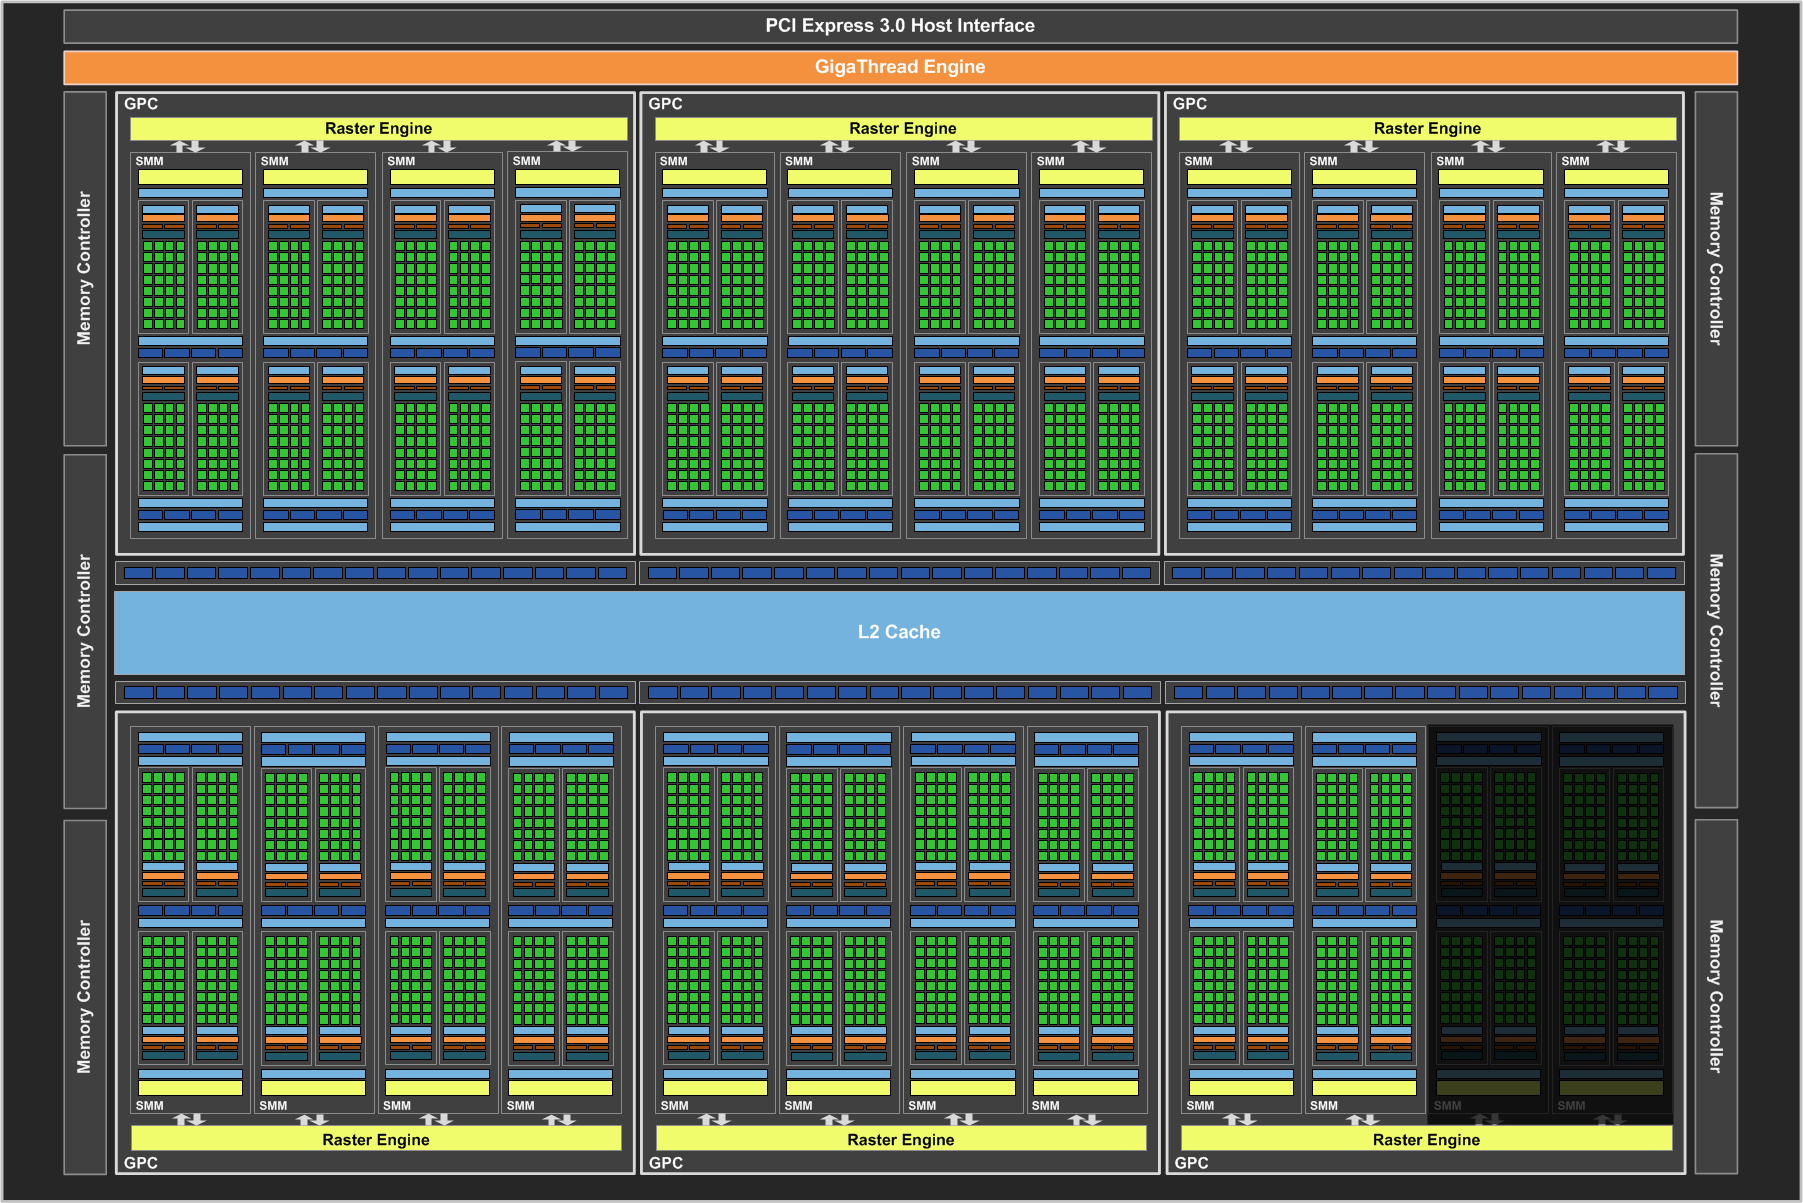Click GPC label of the GPC with darkened SMMs
This screenshot has width=1803, height=1203.
point(1191,1163)
